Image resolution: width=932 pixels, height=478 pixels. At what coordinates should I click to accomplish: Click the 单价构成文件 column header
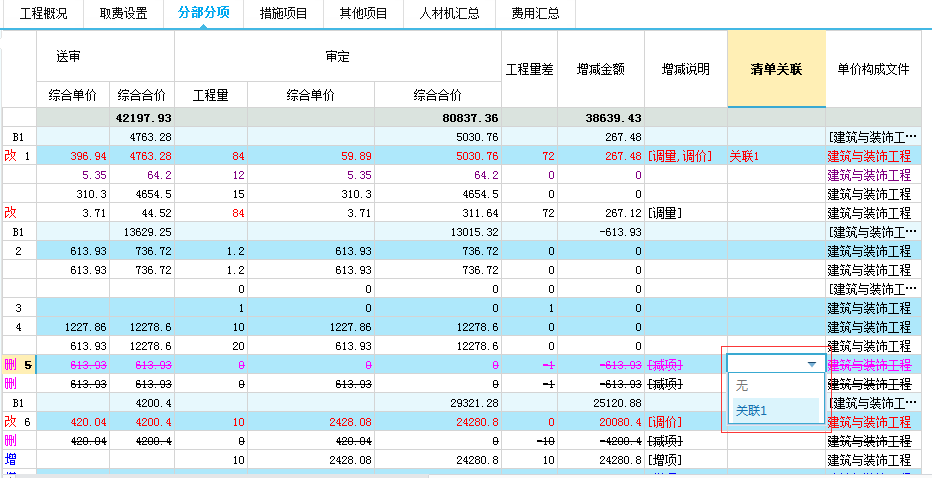coord(873,69)
